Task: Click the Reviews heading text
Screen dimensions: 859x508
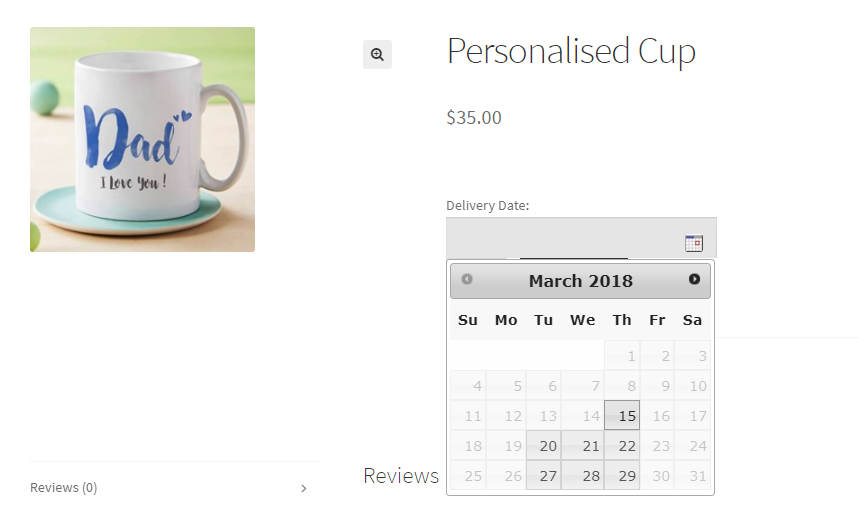Action: point(401,476)
